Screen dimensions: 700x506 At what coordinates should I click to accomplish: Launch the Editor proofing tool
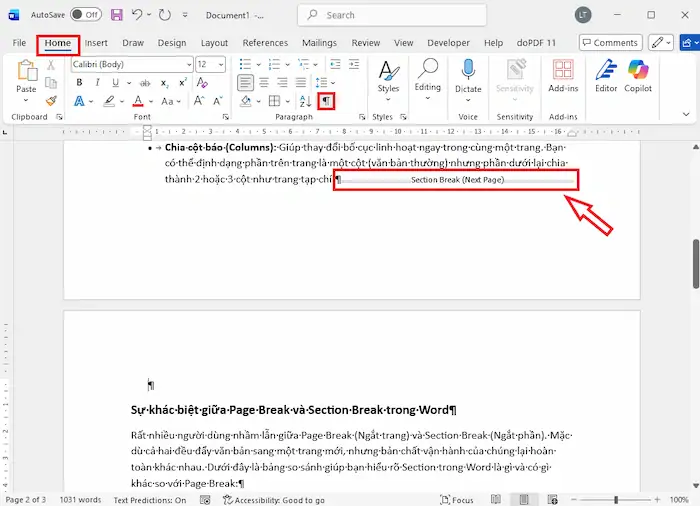tap(606, 75)
